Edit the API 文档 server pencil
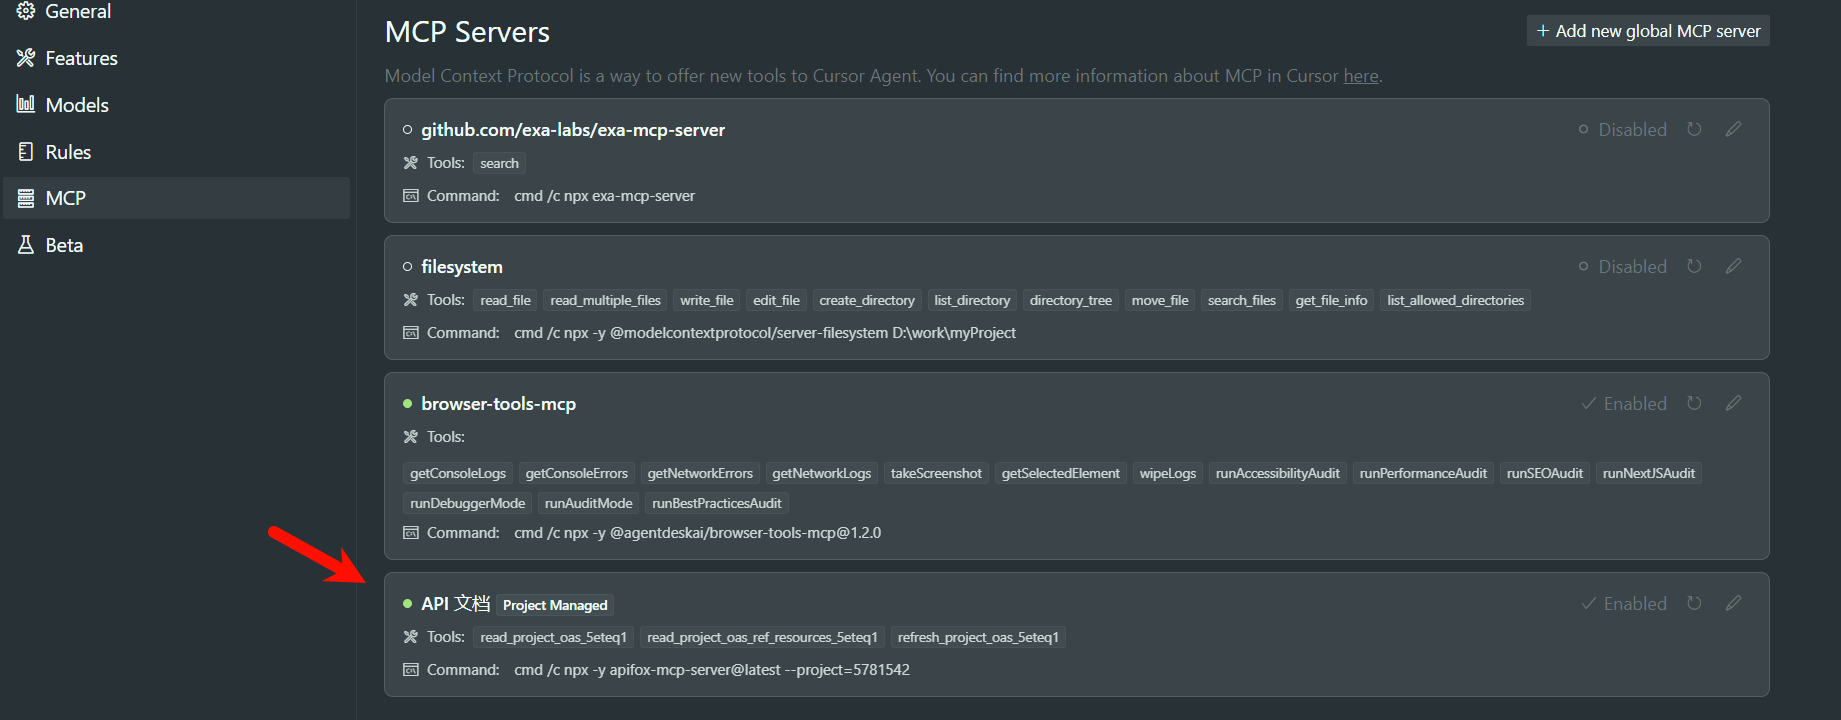This screenshot has width=1841, height=720. pos(1733,603)
